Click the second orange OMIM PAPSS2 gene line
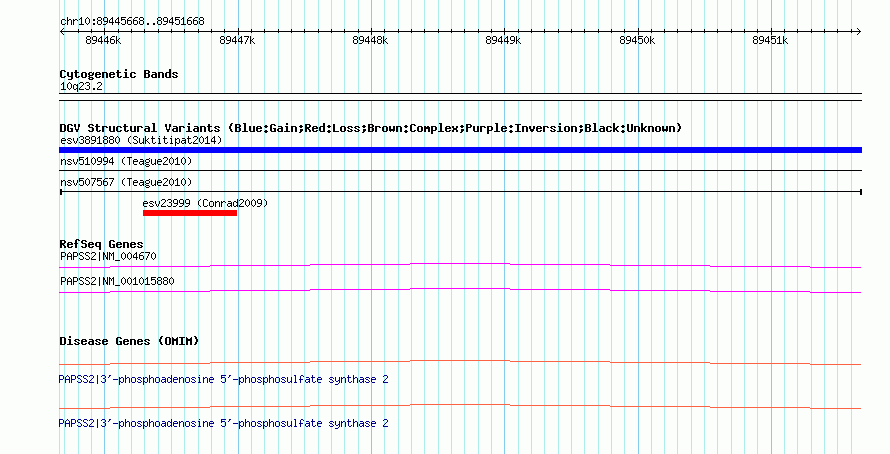 click(460, 406)
